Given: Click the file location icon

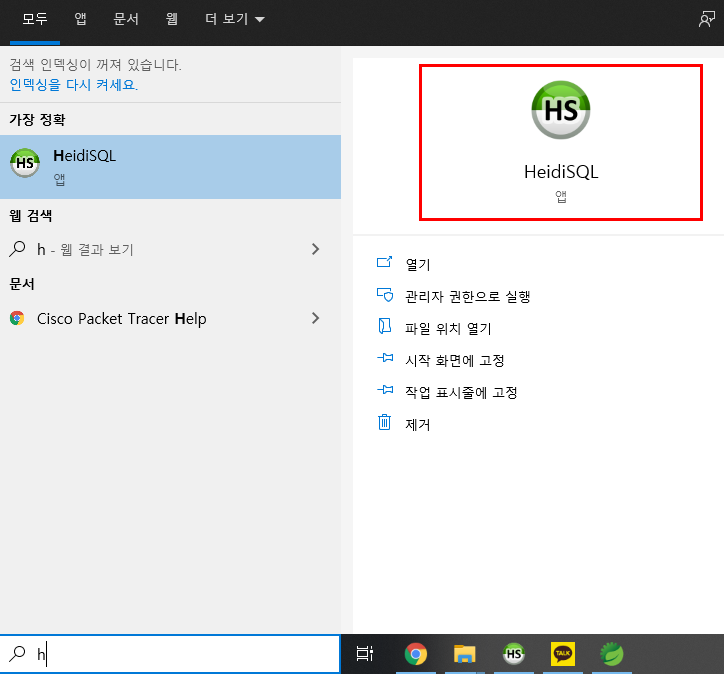Looking at the screenshot, I should pyautogui.click(x=385, y=326).
